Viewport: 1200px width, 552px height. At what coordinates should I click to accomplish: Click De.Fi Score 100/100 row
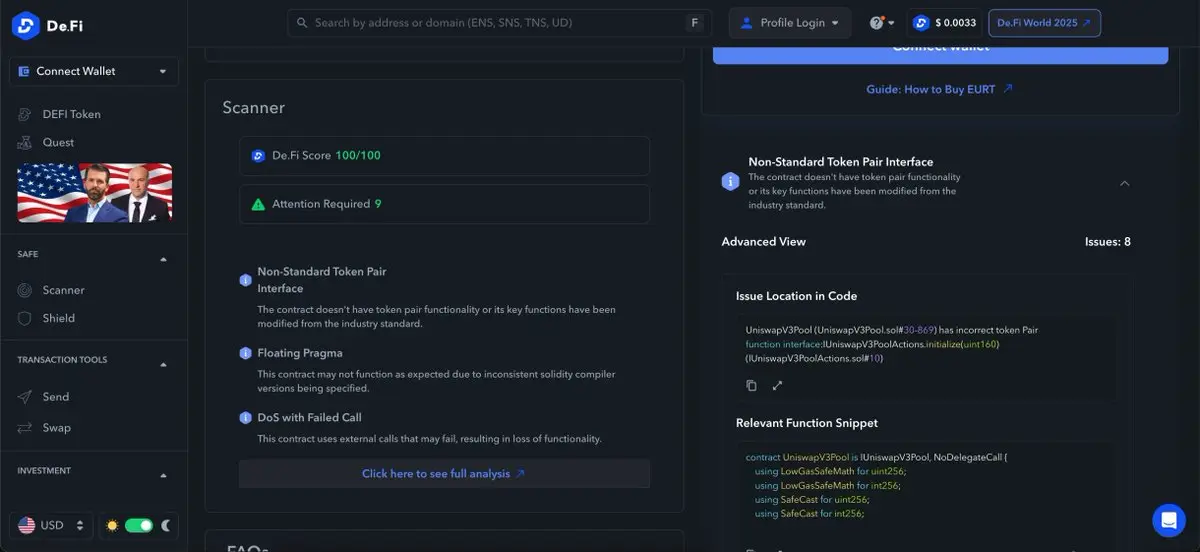point(444,156)
